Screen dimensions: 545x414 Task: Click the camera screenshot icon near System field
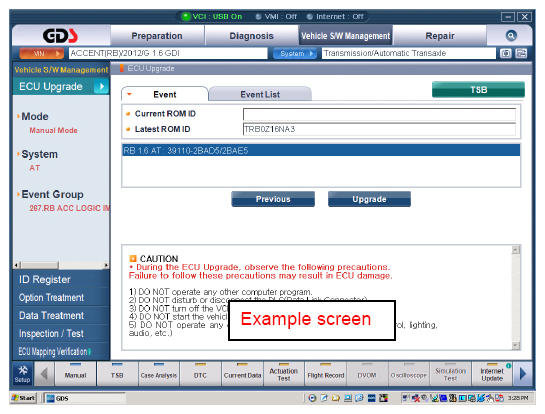pos(506,53)
